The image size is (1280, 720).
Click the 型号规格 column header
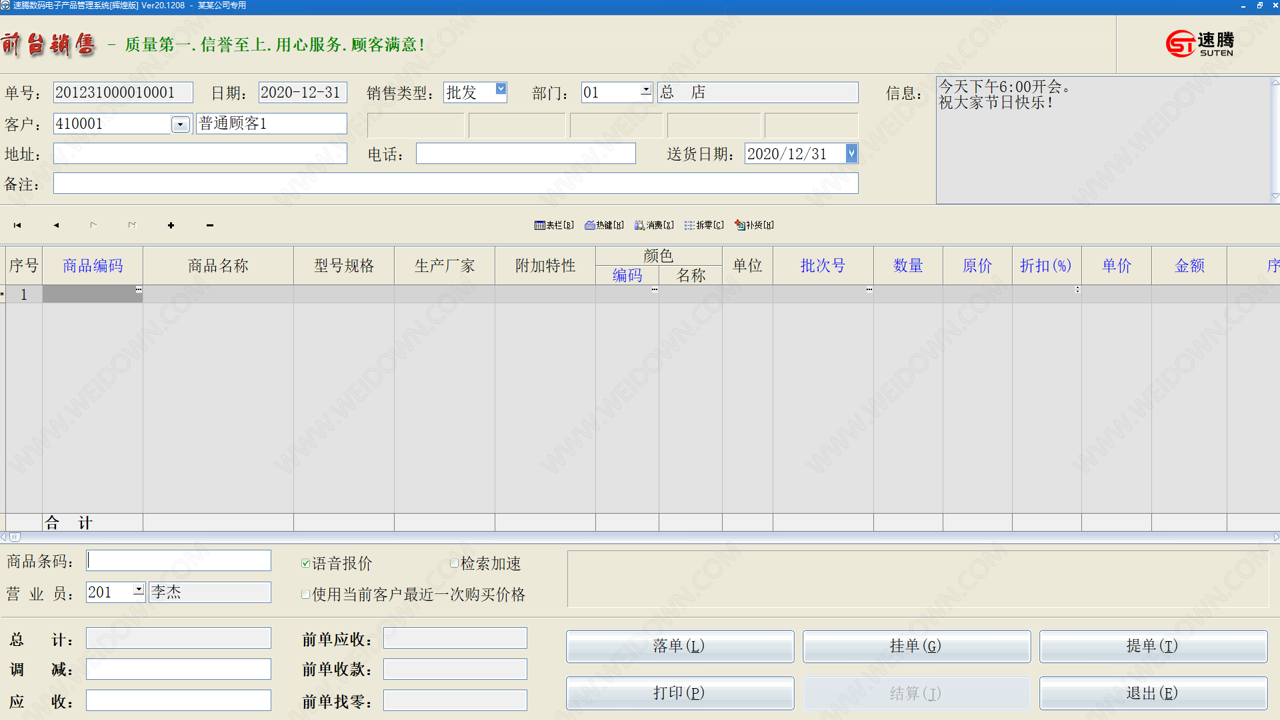[344, 266]
